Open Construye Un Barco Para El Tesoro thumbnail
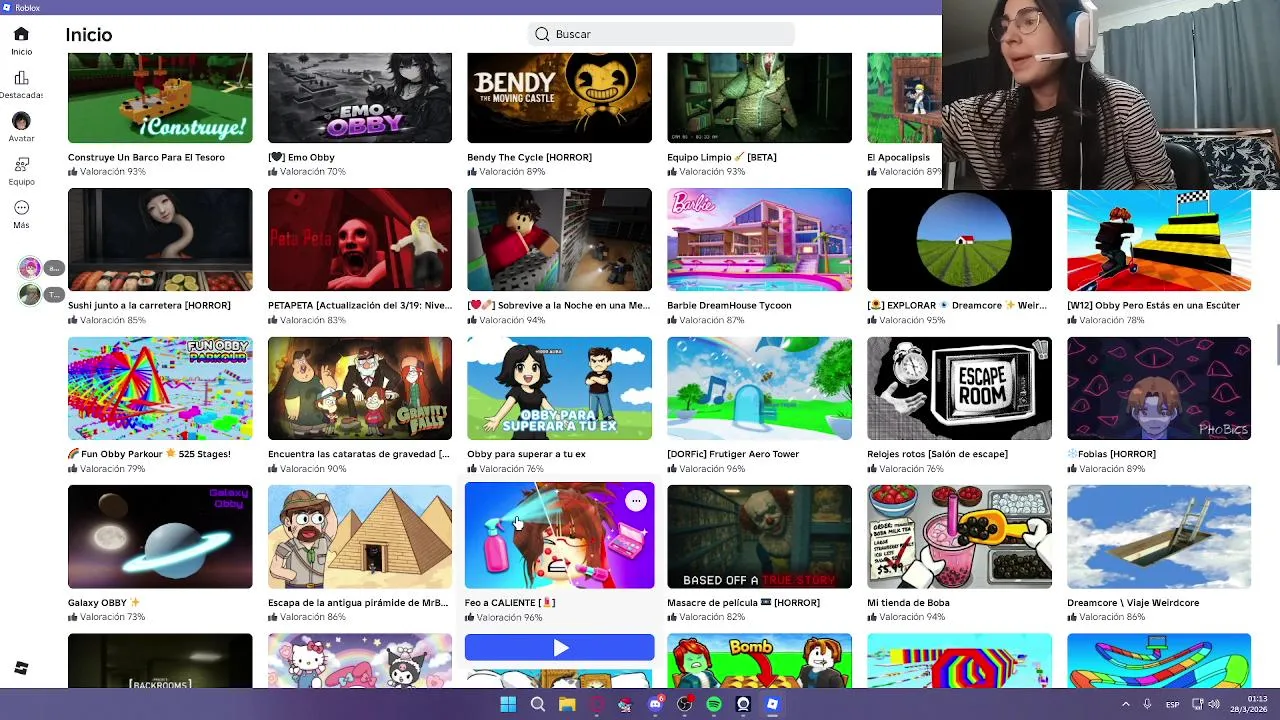This screenshot has width=1280, height=720. pos(160,98)
